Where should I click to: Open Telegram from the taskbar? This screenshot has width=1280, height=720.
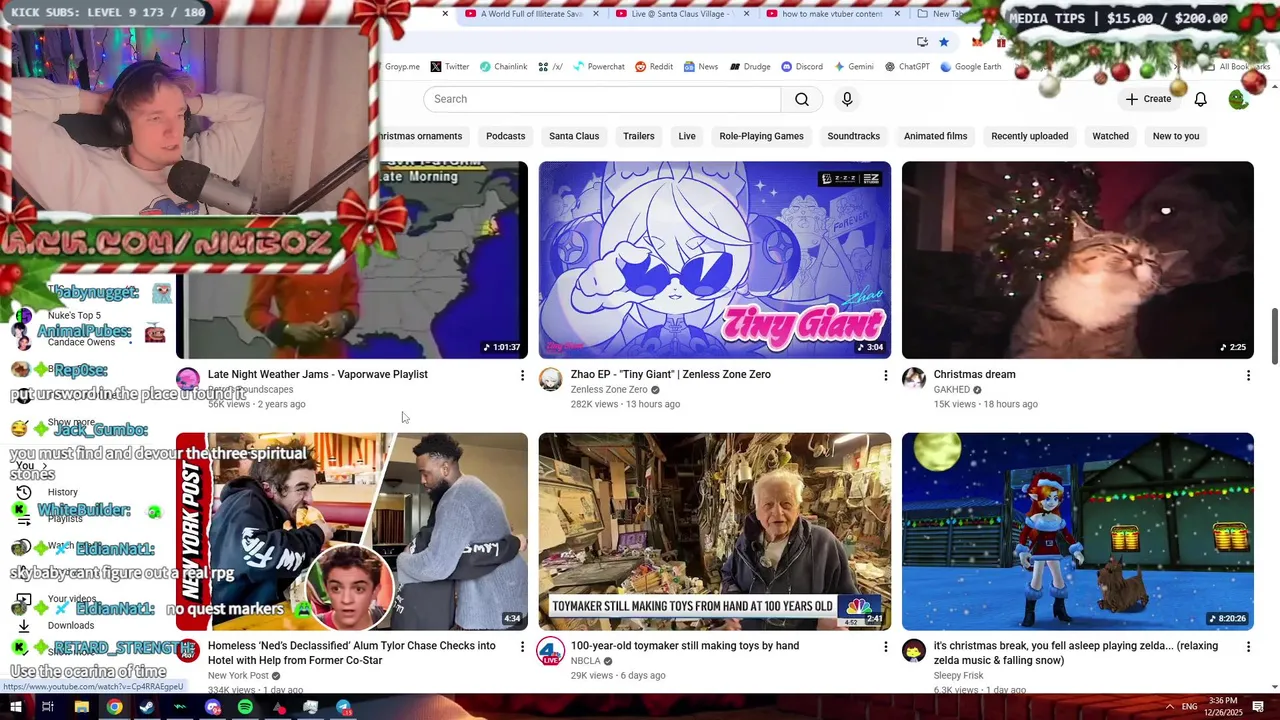tap(343, 707)
